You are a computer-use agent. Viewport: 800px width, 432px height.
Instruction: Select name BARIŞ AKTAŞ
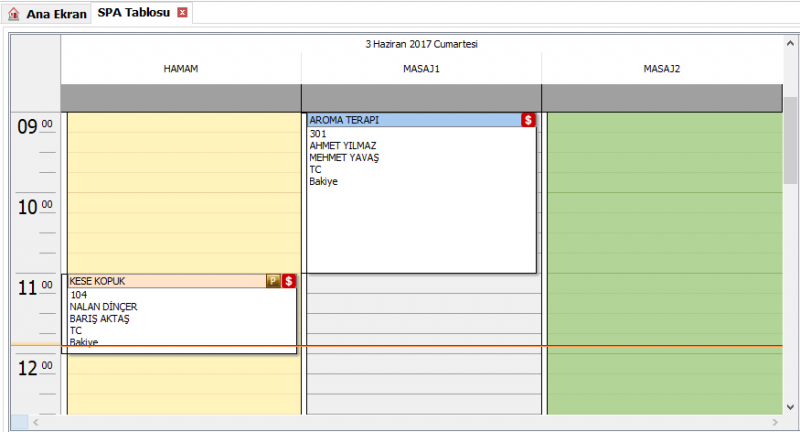pyautogui.click(x=99, y=319)
